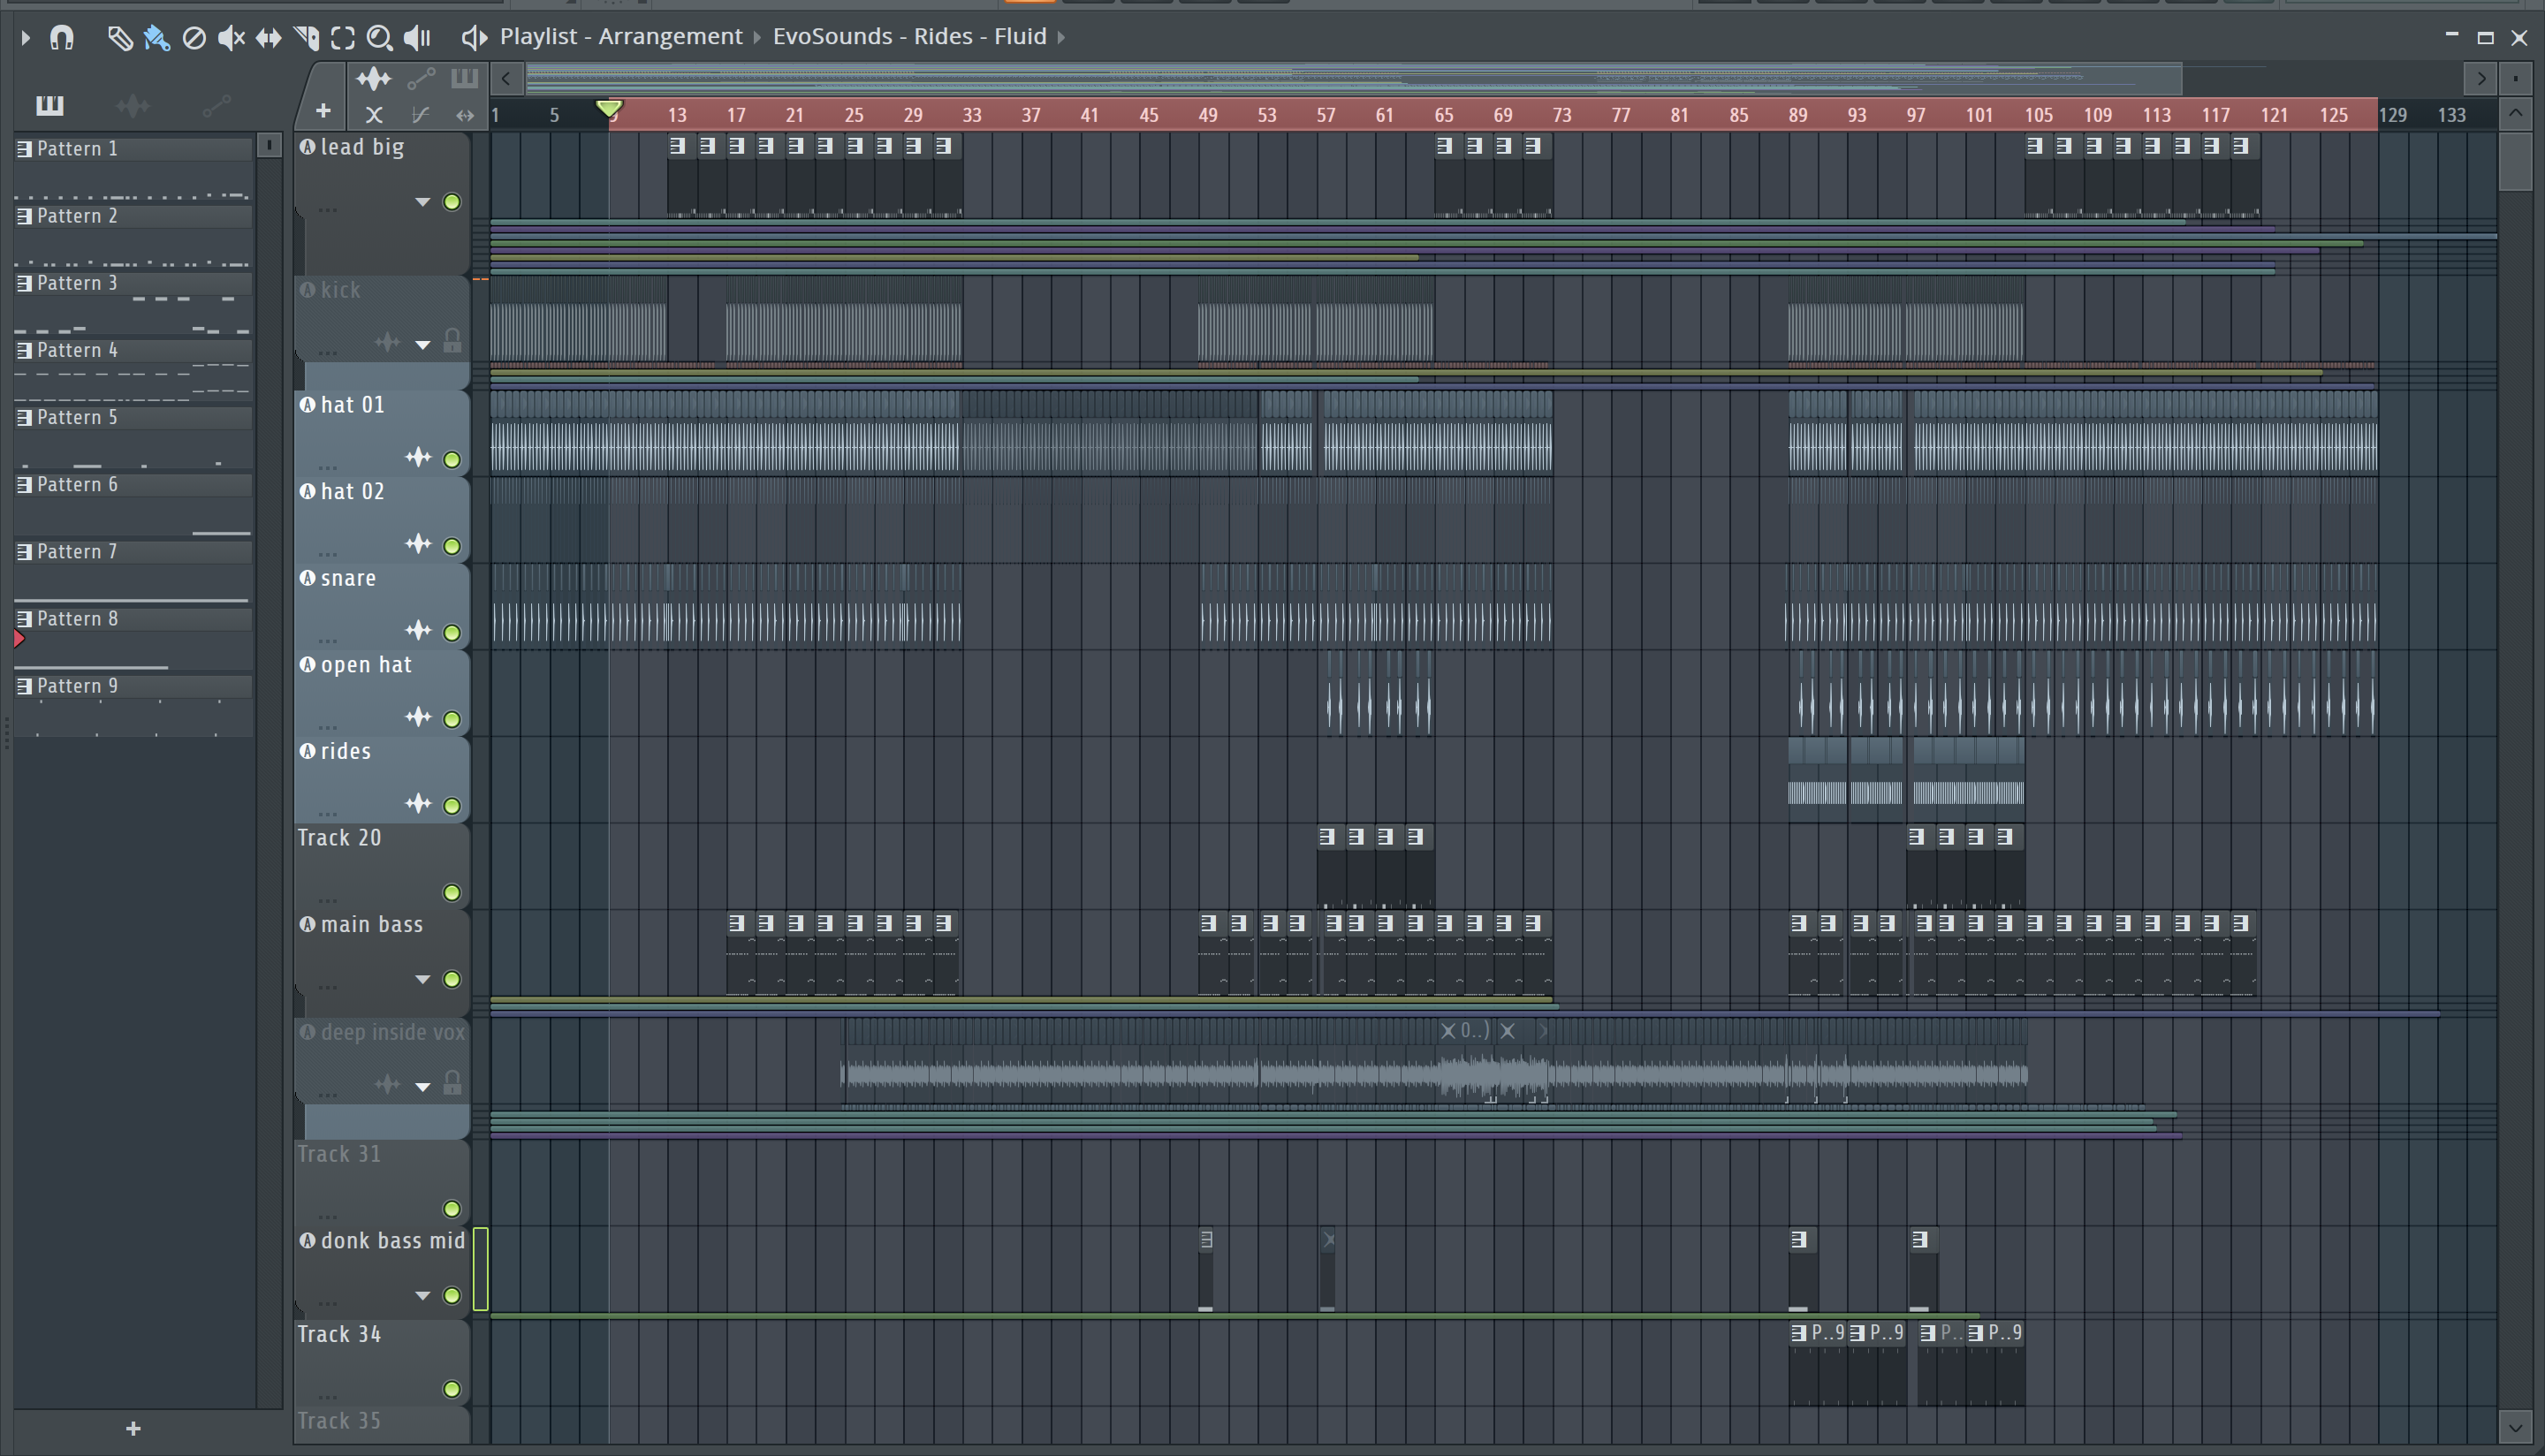Screen dimensions: 2545x1456
Task: Focus audio clips in playlist header
Action: (x=374, y=78)
